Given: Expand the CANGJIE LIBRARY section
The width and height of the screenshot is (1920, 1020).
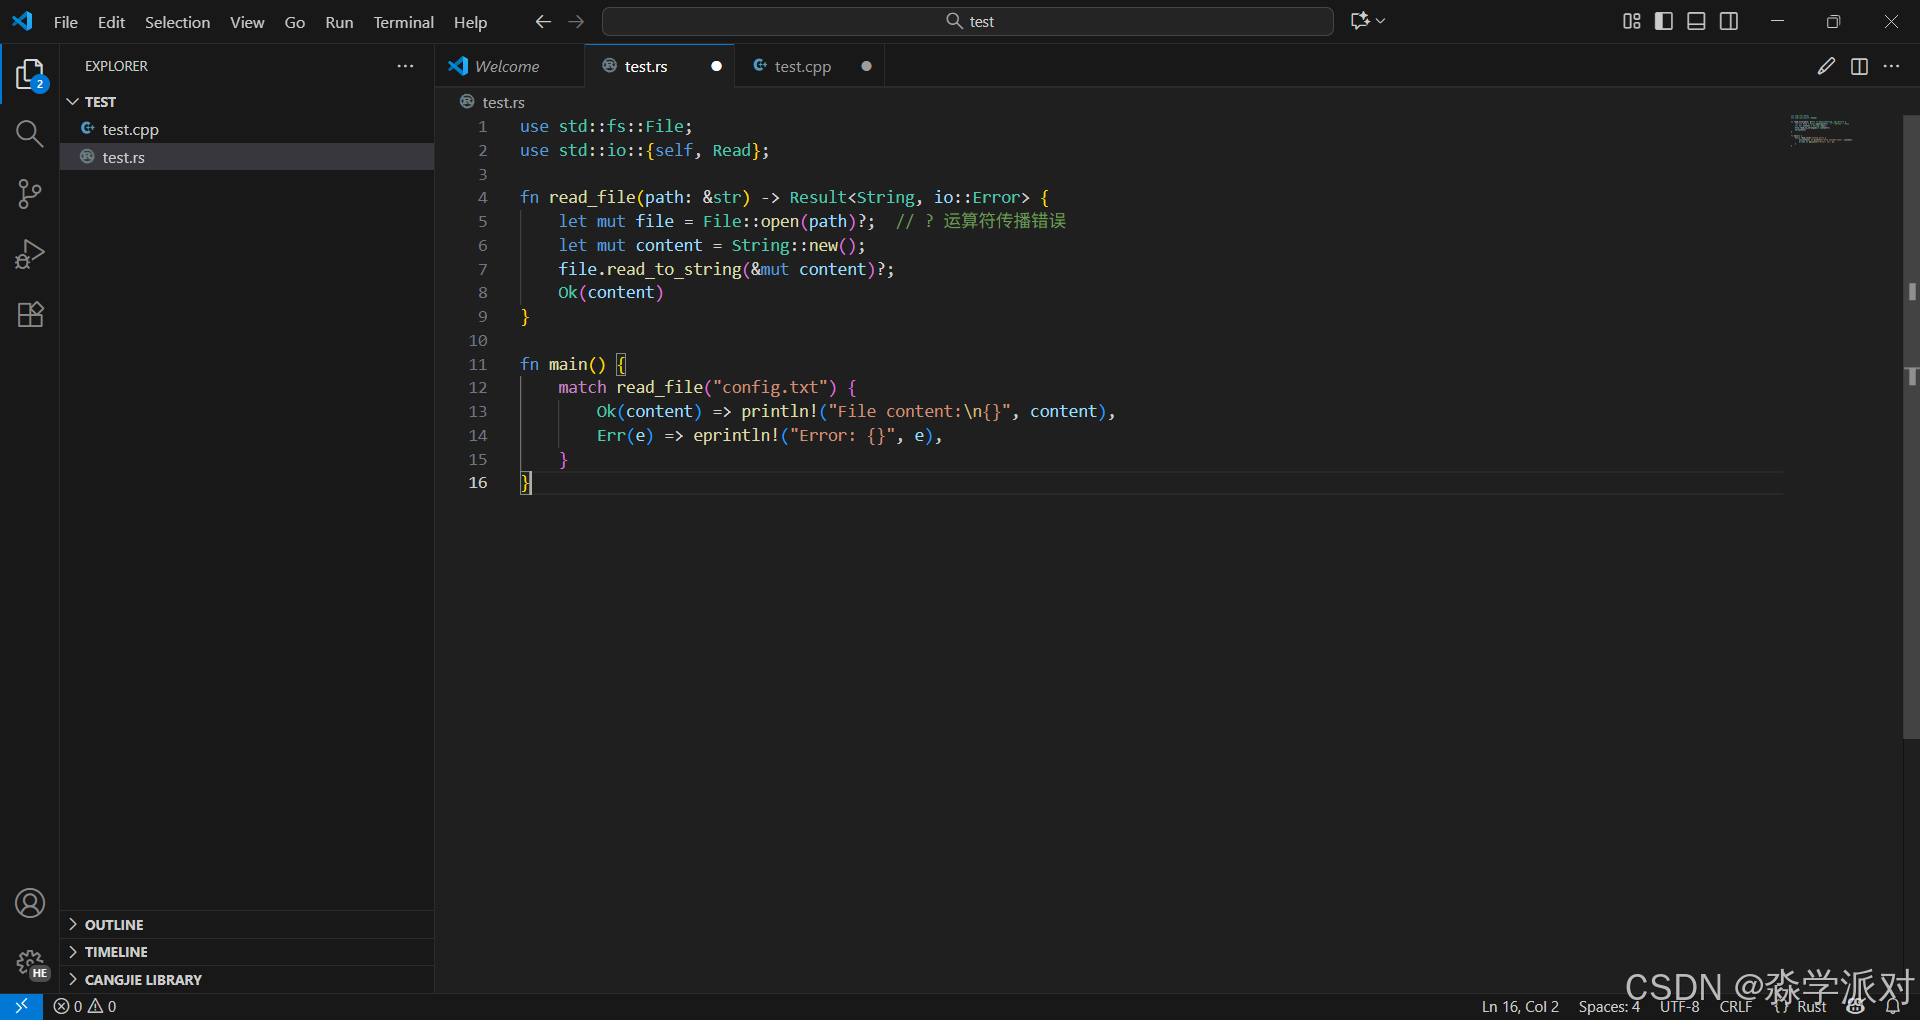Looking at the screenshot, I should coord(247,980).
